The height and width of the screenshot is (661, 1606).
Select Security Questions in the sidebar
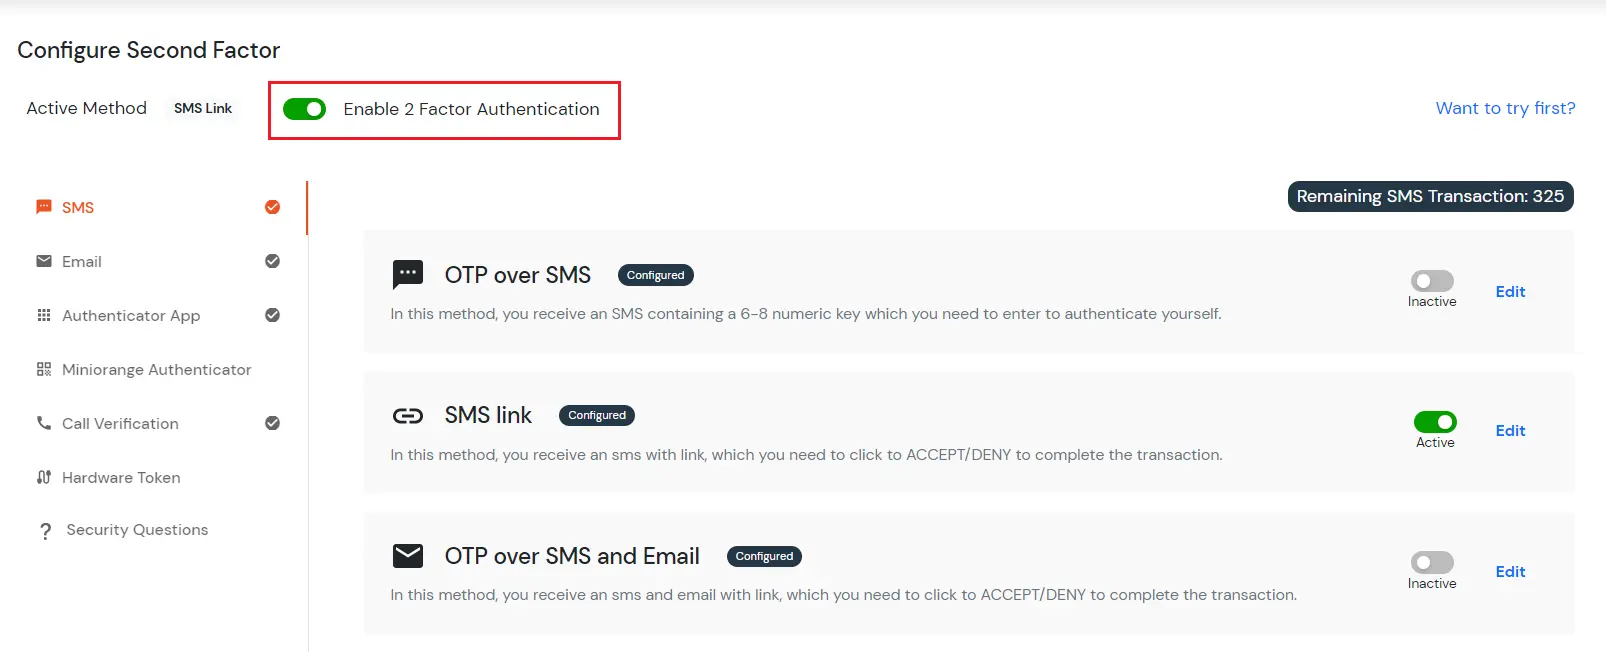click(x=137, y=530)
